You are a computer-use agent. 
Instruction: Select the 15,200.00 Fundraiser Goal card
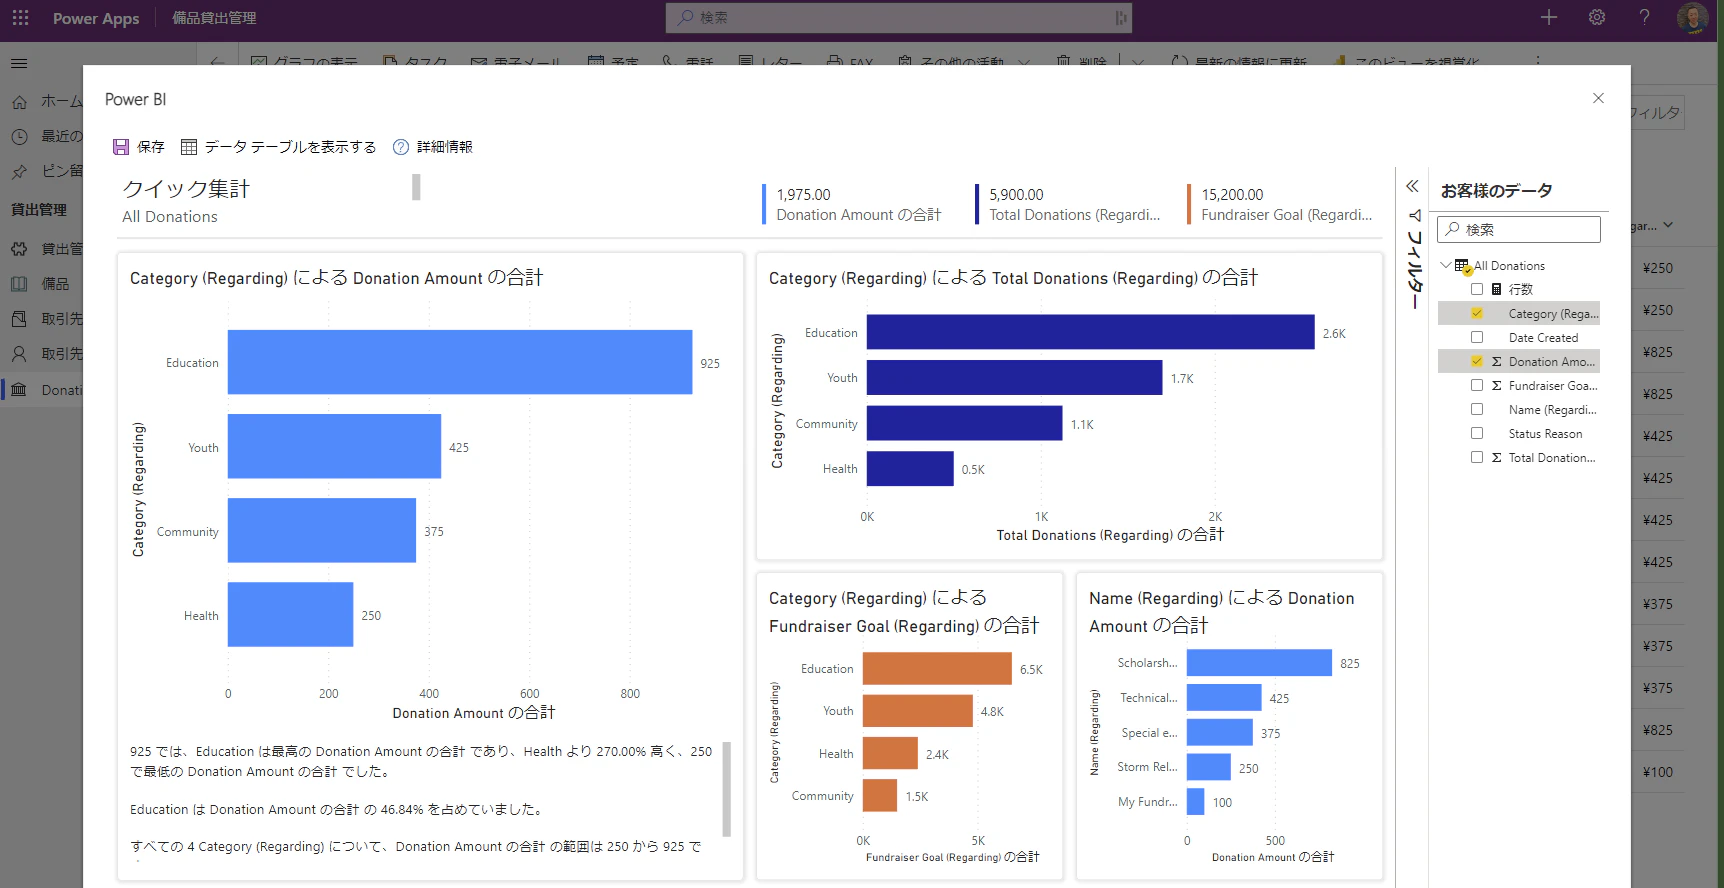coord(1280,204)
